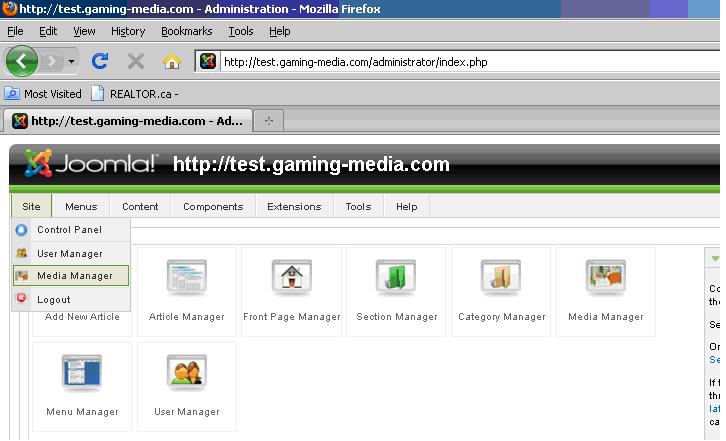Collapse right panel with green triangle
Viewport: 726px width, 441px height.
coord(715,258)
